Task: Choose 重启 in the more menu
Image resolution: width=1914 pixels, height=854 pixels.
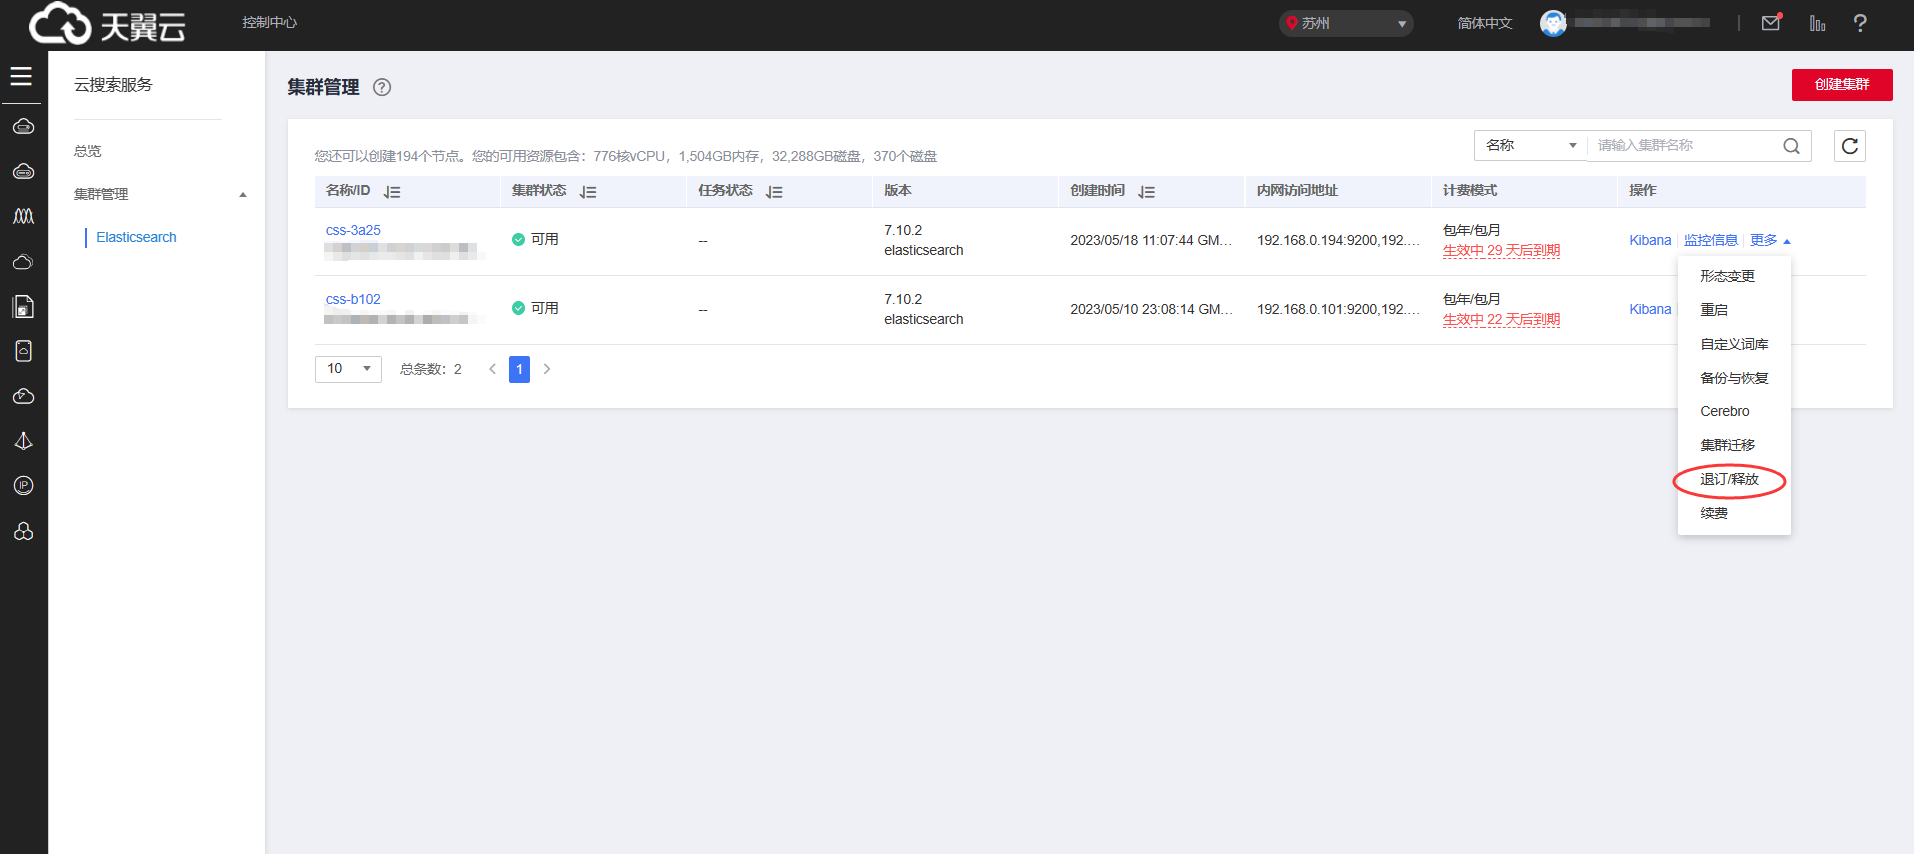Action: [x=1714, y=310]
